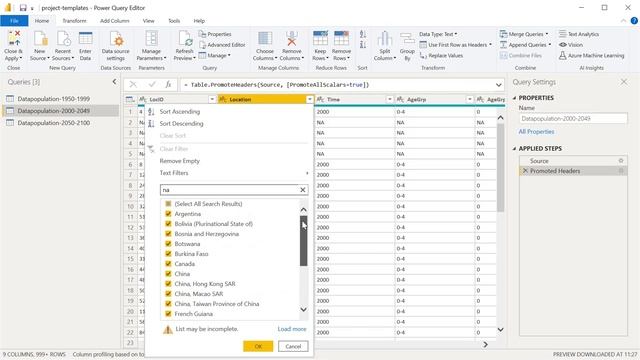Screen dimensions: 640x360
Task: Uncheck the China checkbox
Action: click(x=168, y=273)
